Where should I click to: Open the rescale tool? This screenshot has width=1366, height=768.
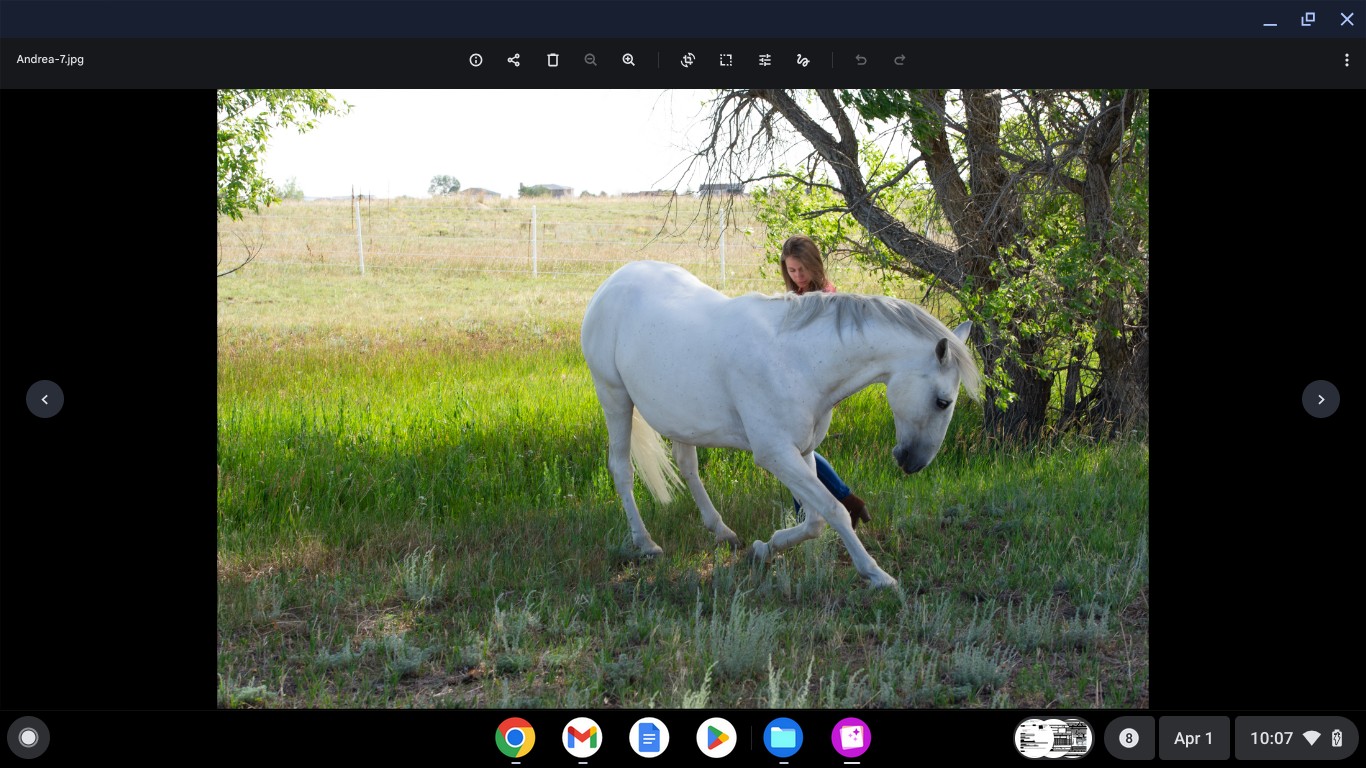click(726, 60)
